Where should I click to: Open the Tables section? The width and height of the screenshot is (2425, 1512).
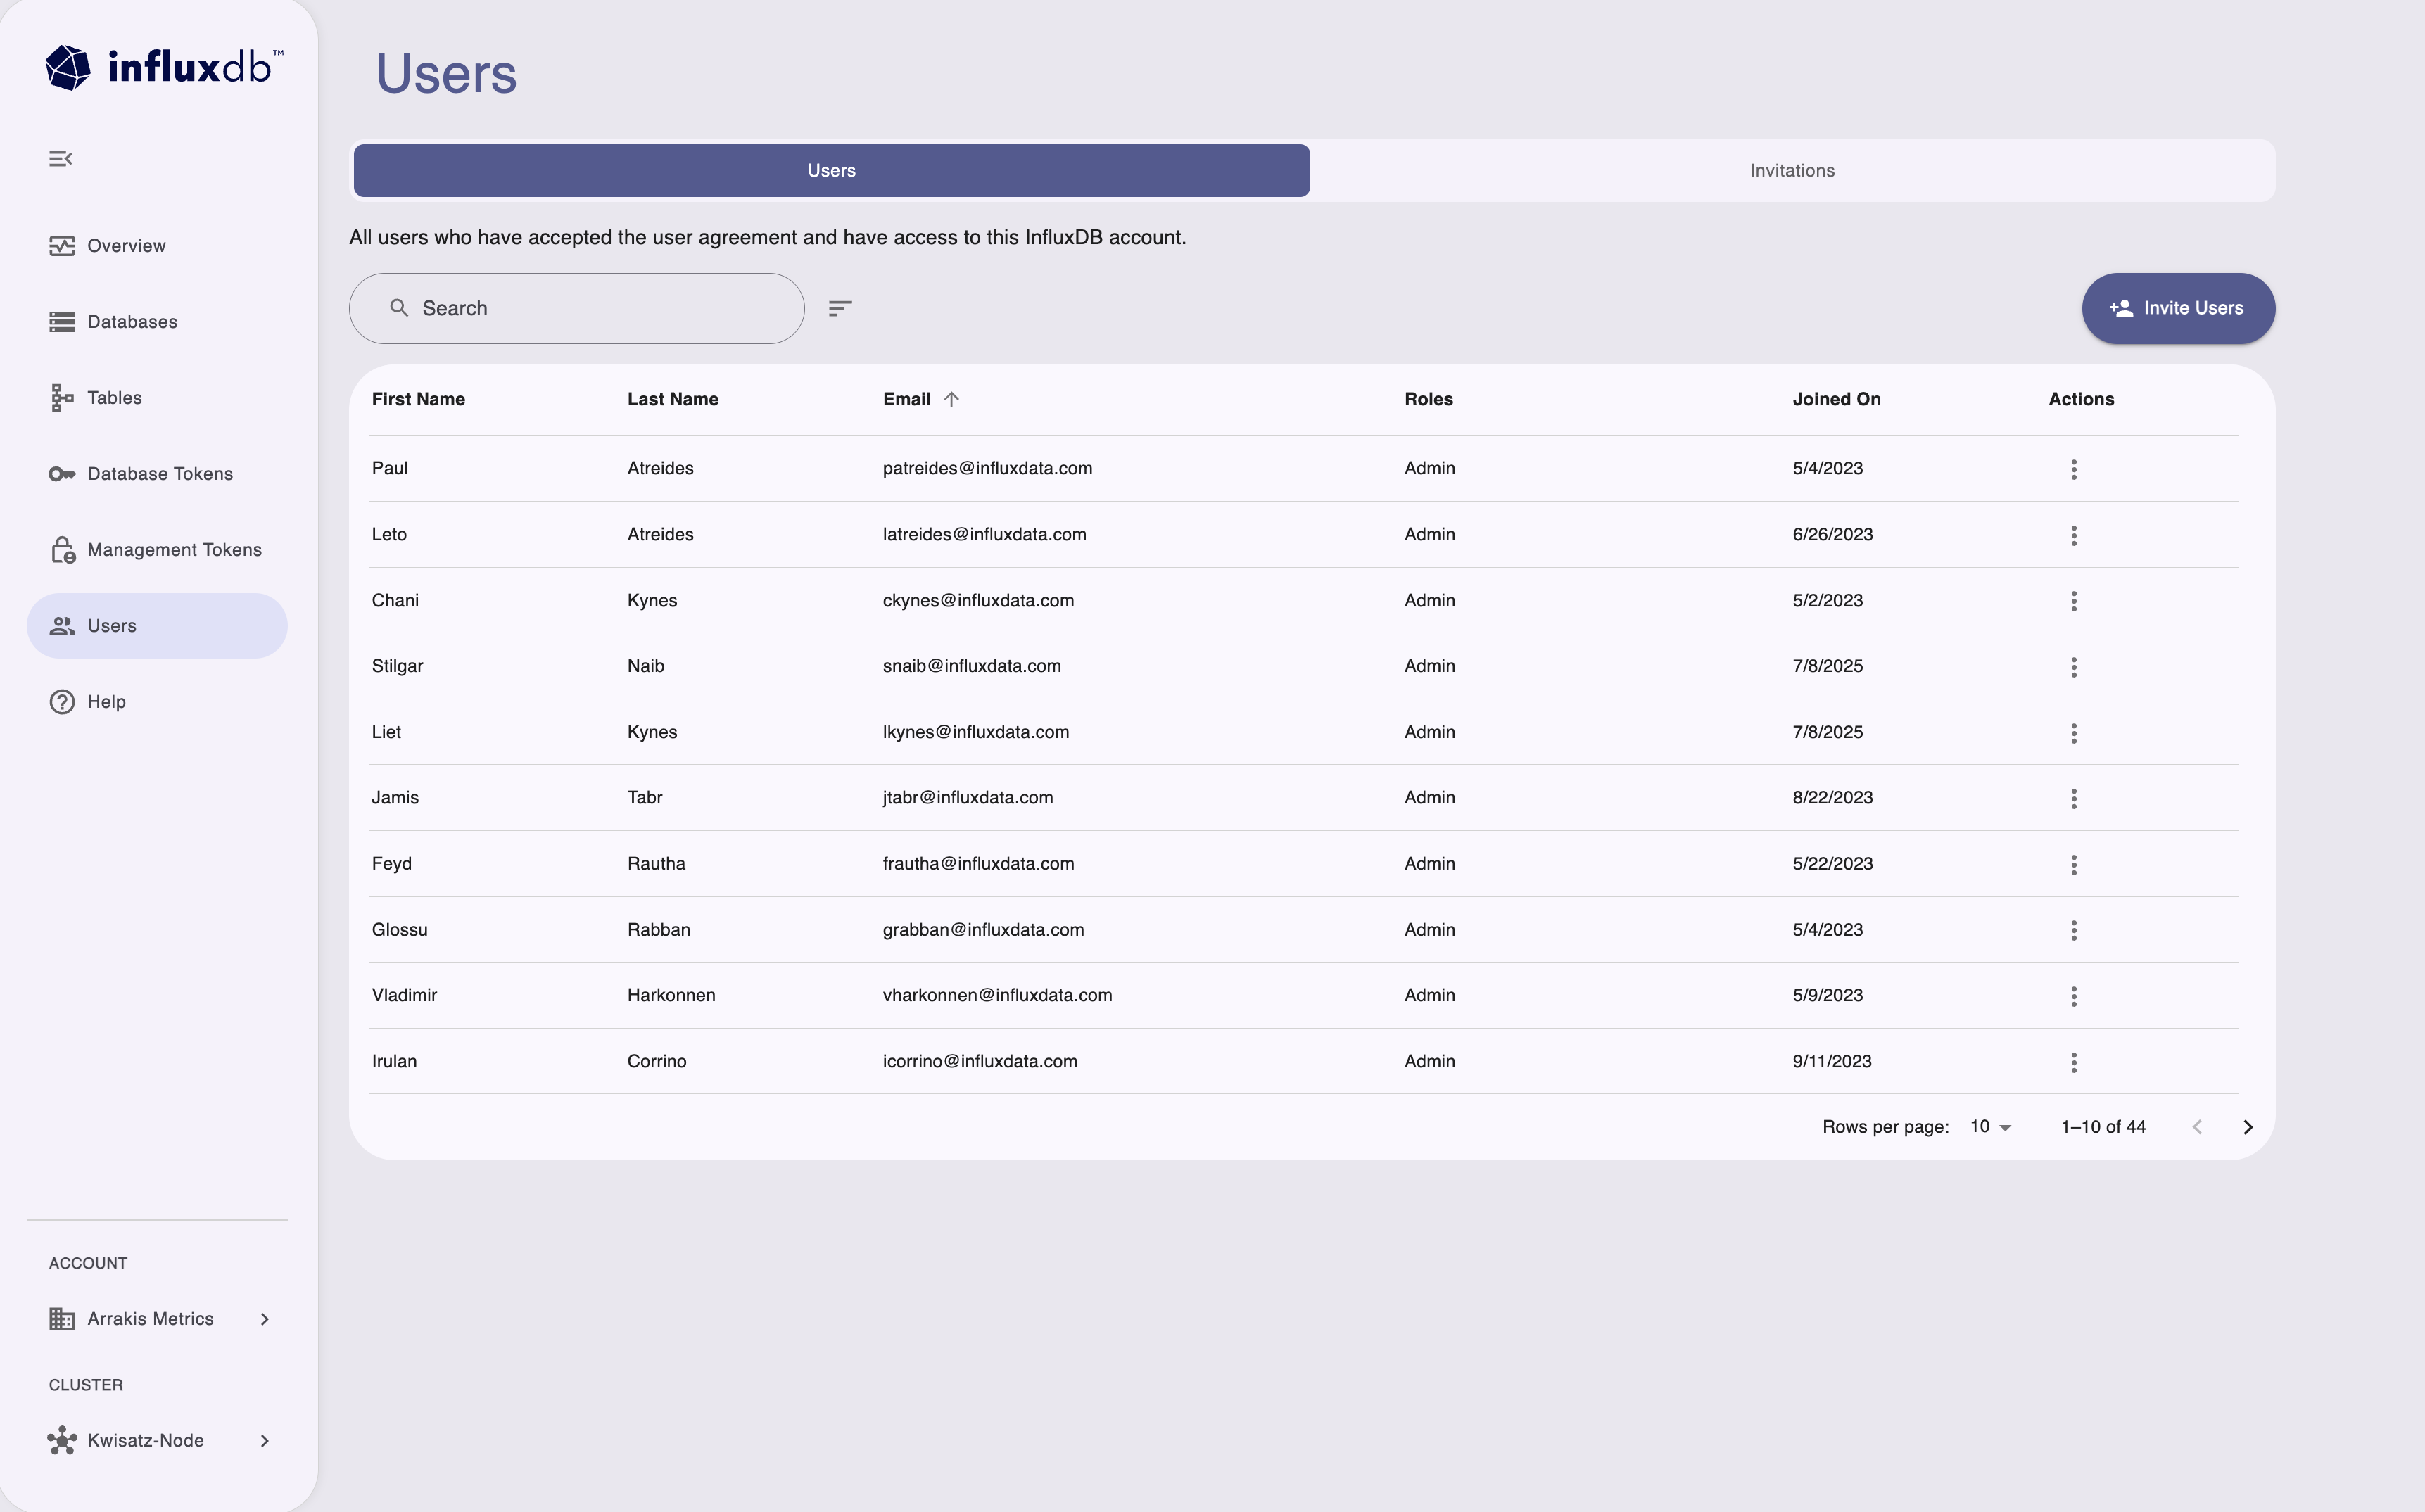[x=113, y=397]
